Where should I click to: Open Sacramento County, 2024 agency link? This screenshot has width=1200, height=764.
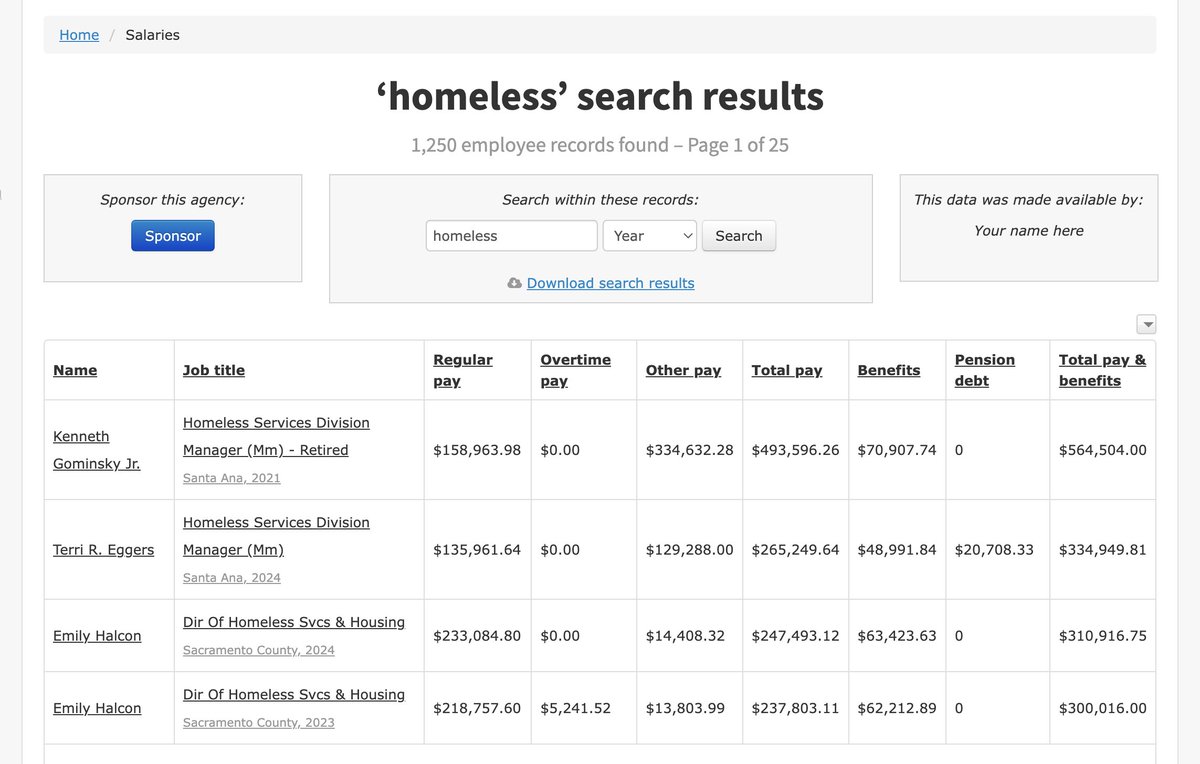click(259, 650)
